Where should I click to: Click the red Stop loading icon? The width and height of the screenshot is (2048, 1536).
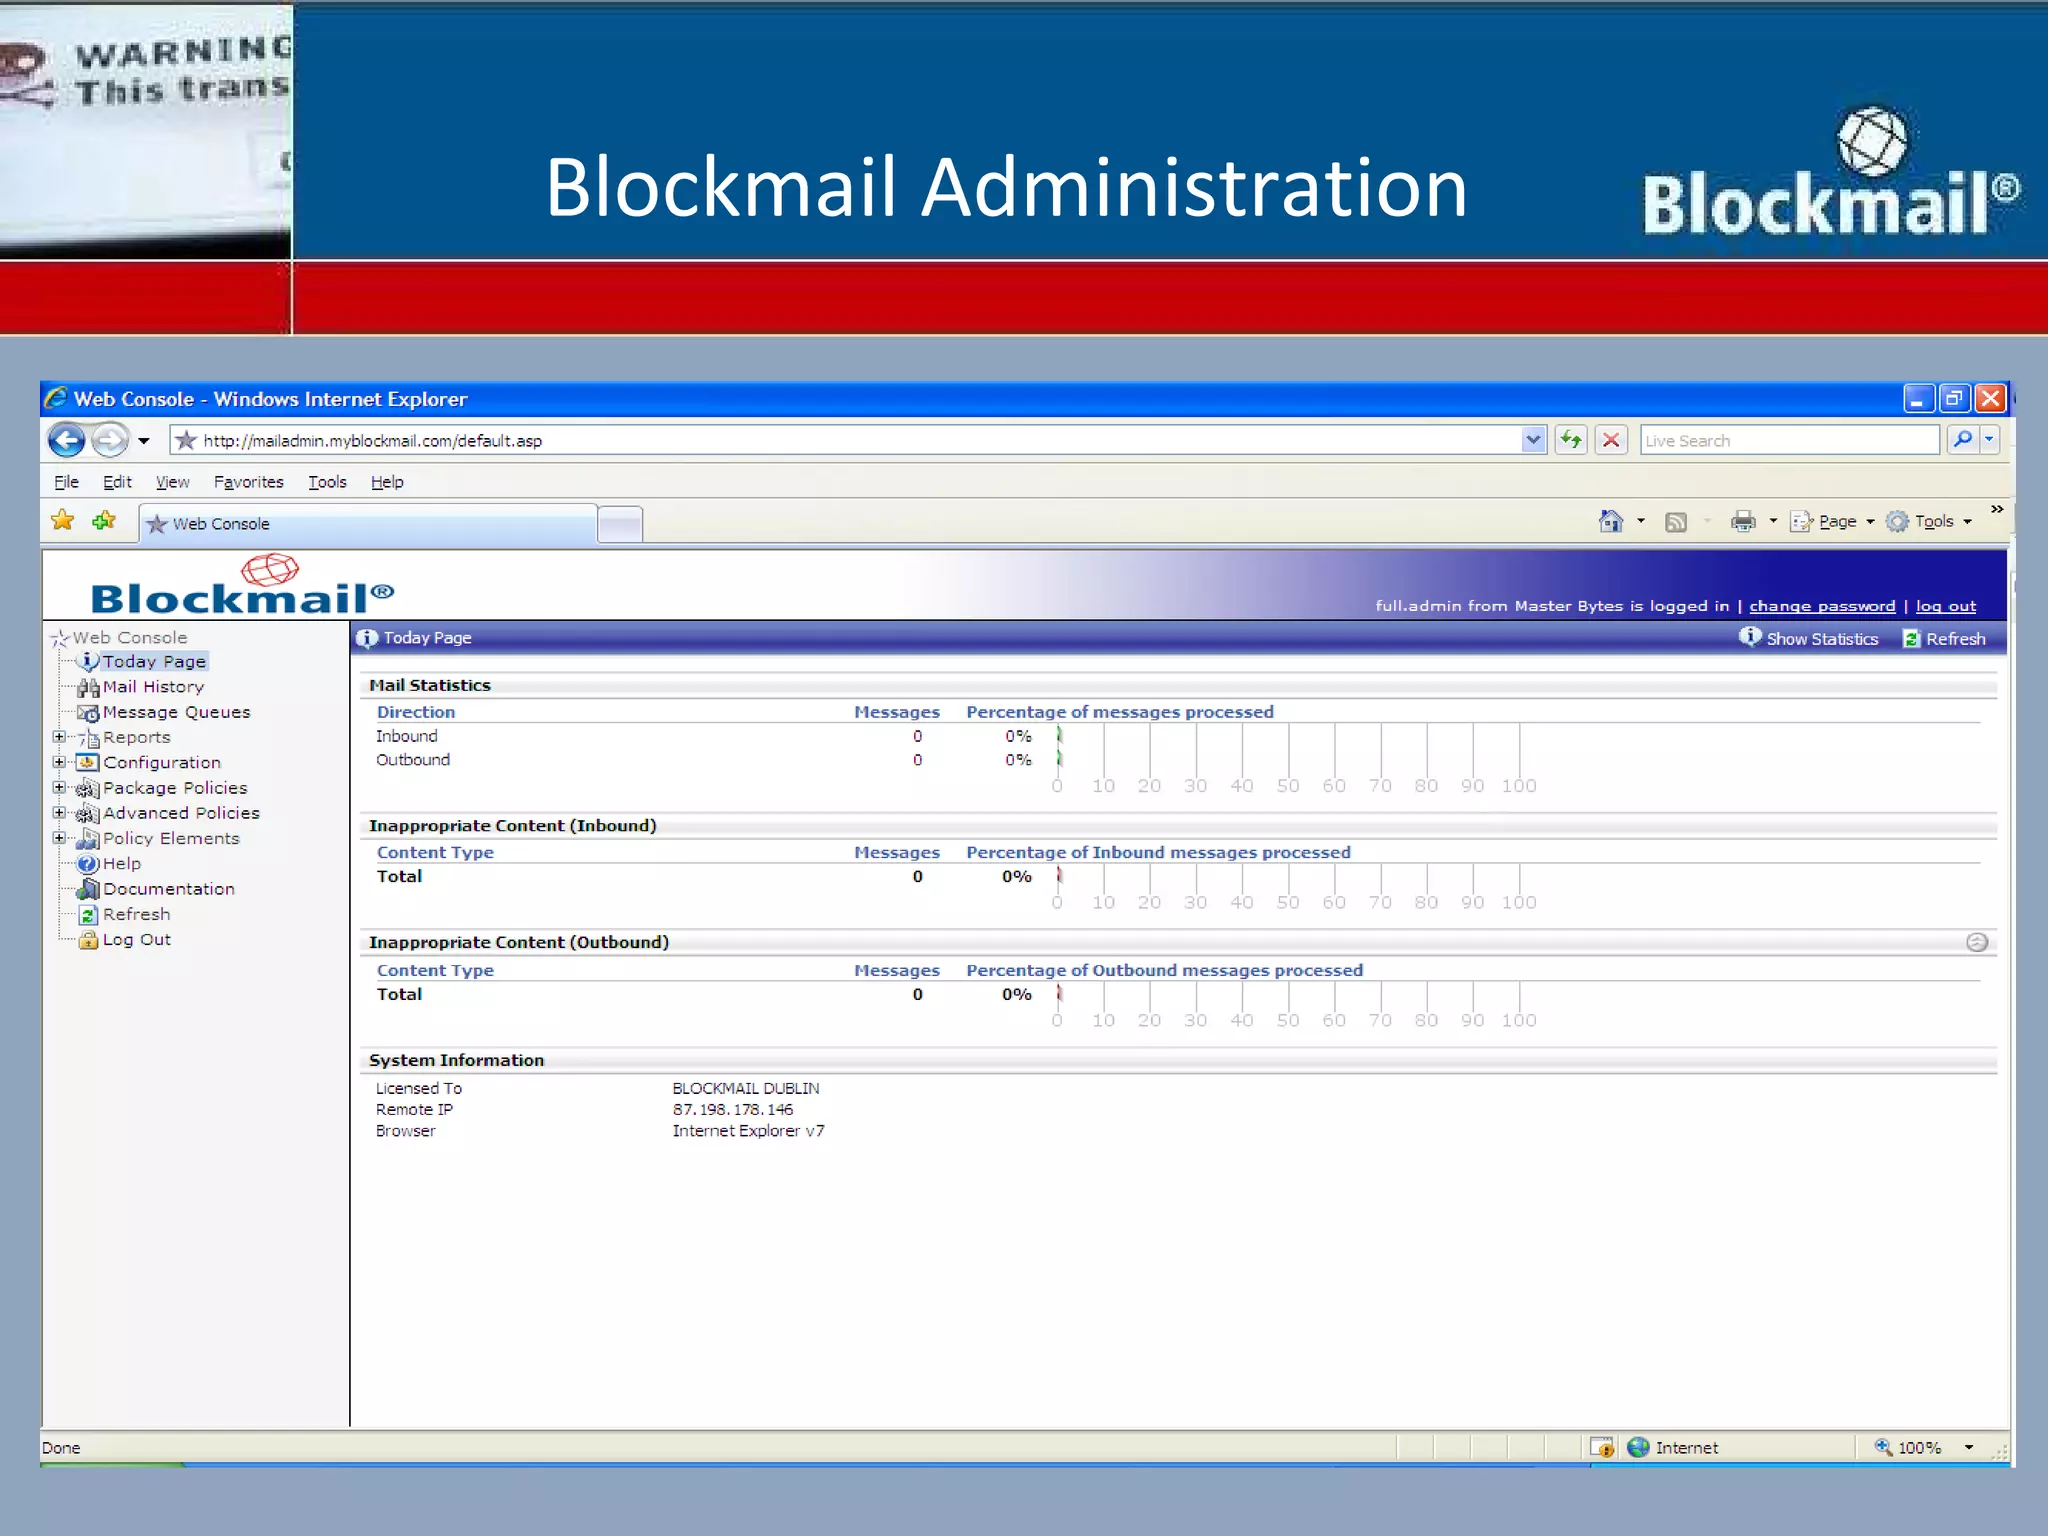pos(1611,440)
